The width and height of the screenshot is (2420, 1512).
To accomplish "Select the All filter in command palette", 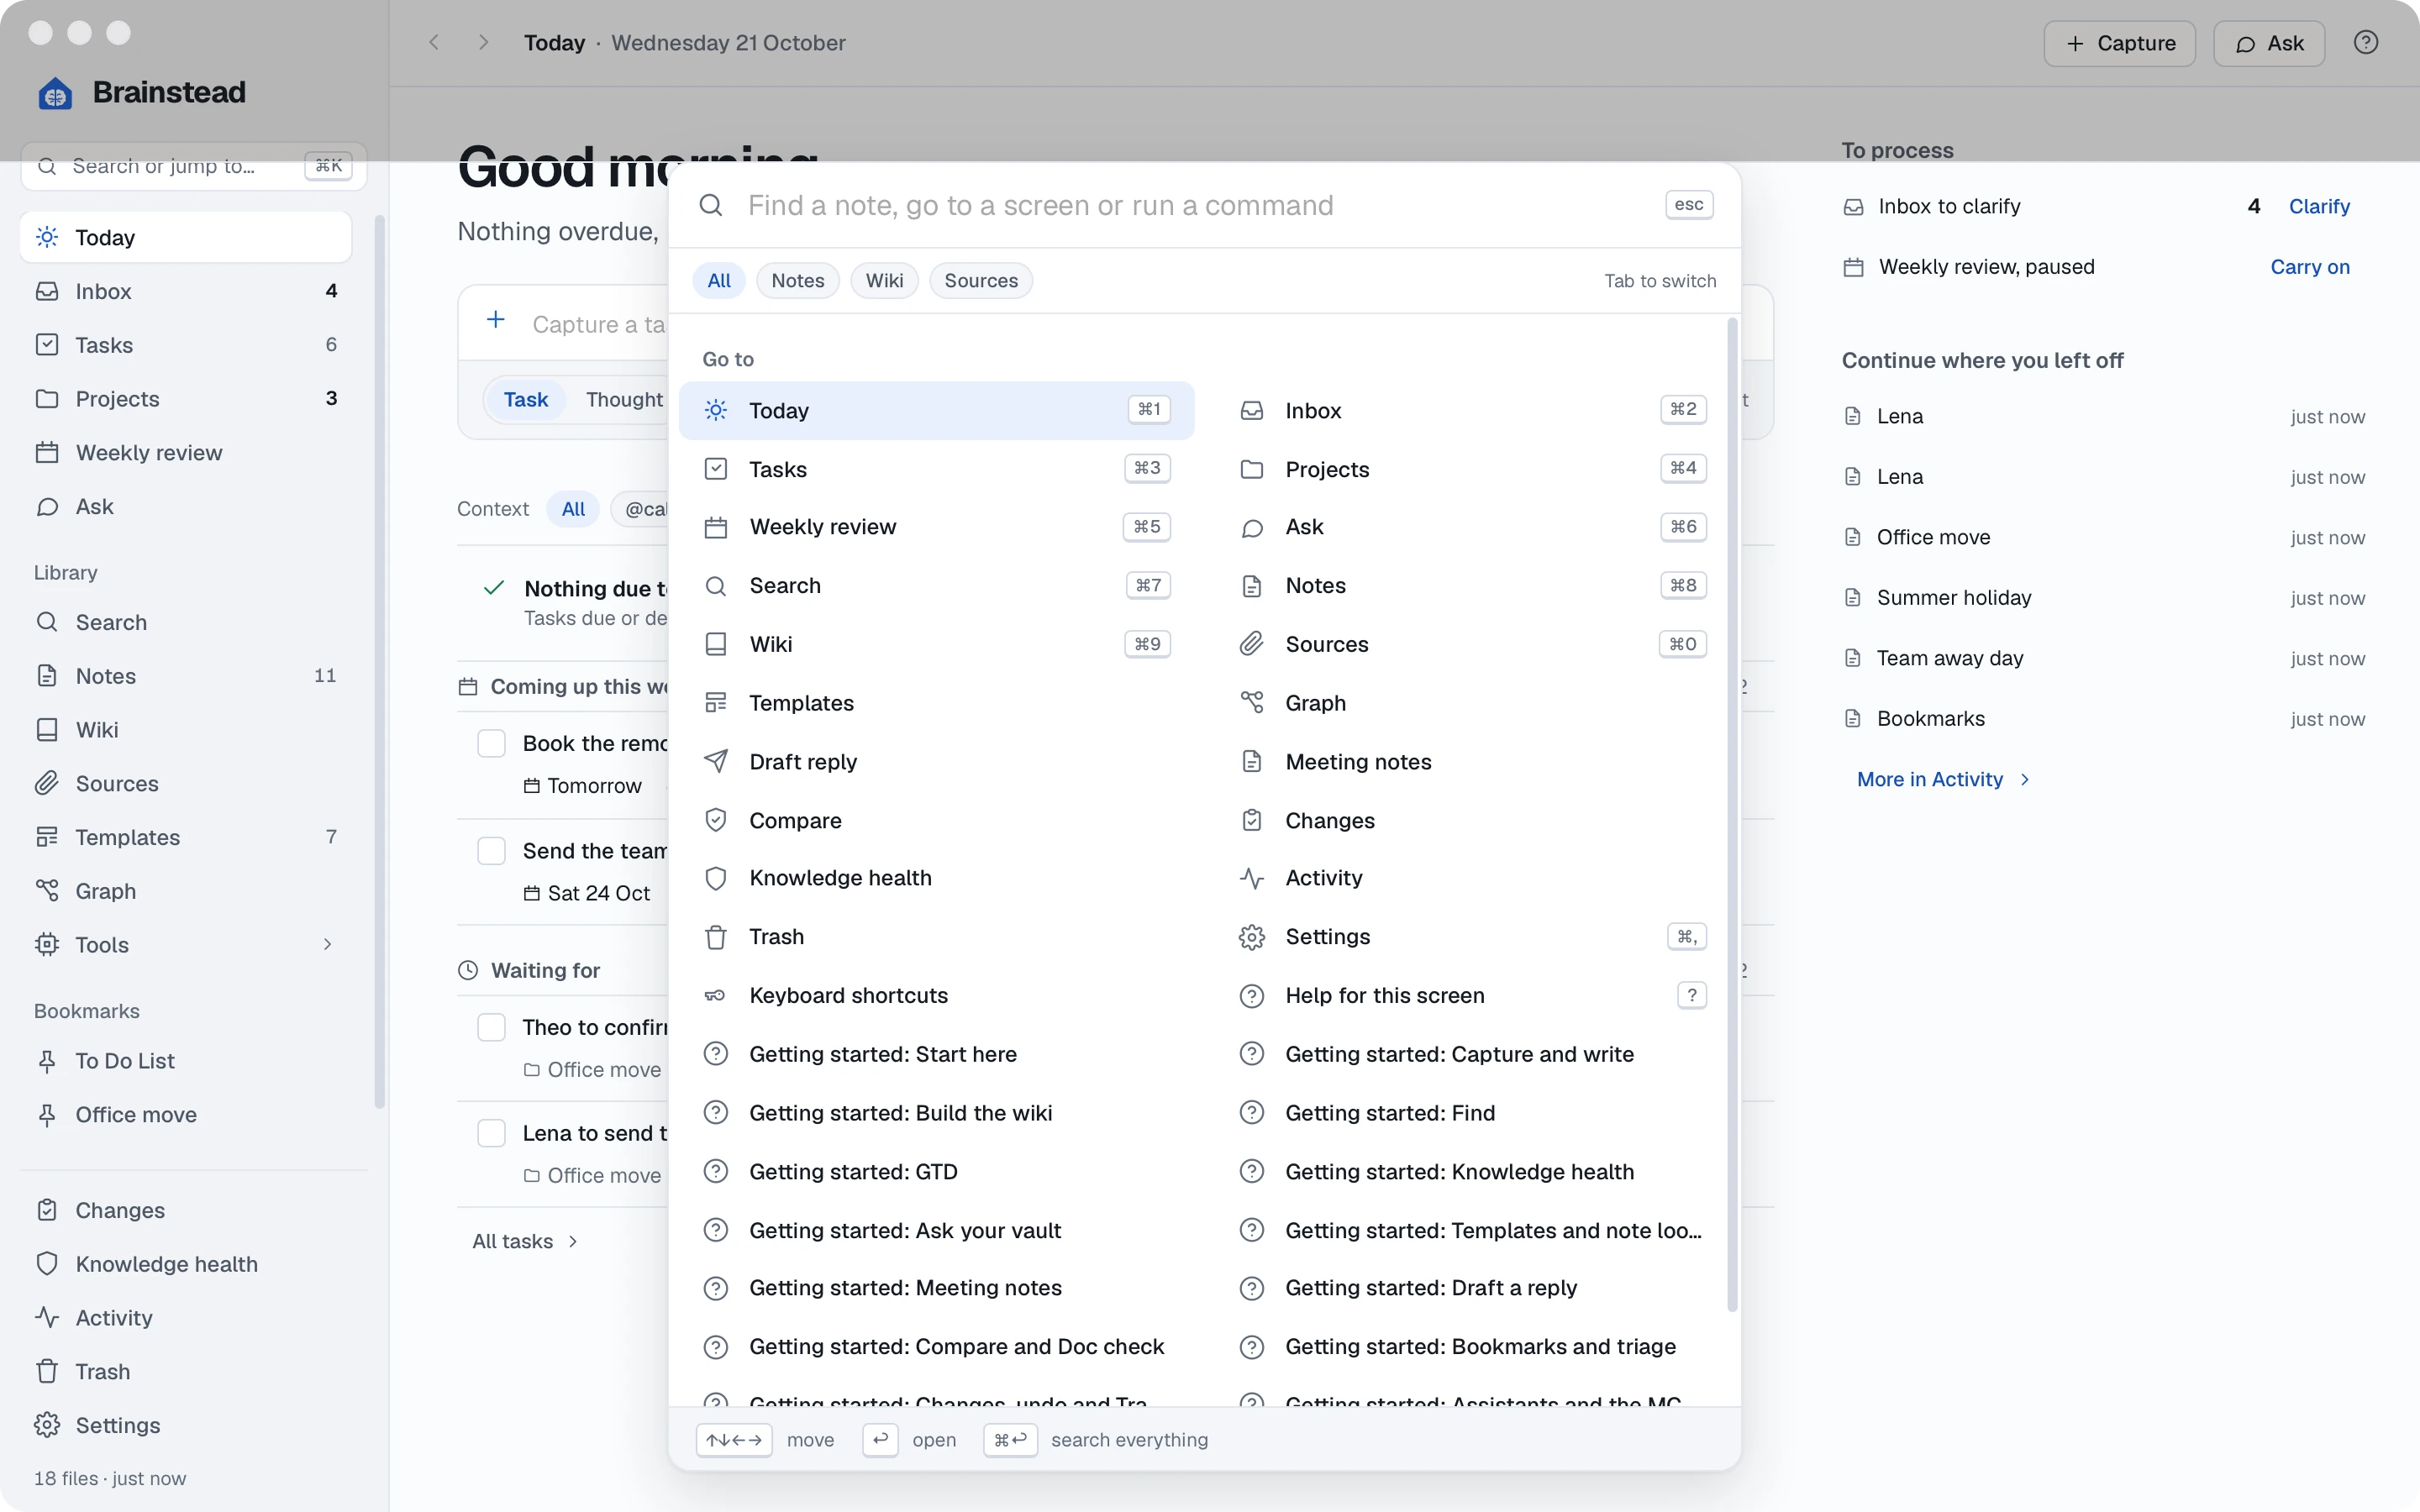I will click(719, 281).
